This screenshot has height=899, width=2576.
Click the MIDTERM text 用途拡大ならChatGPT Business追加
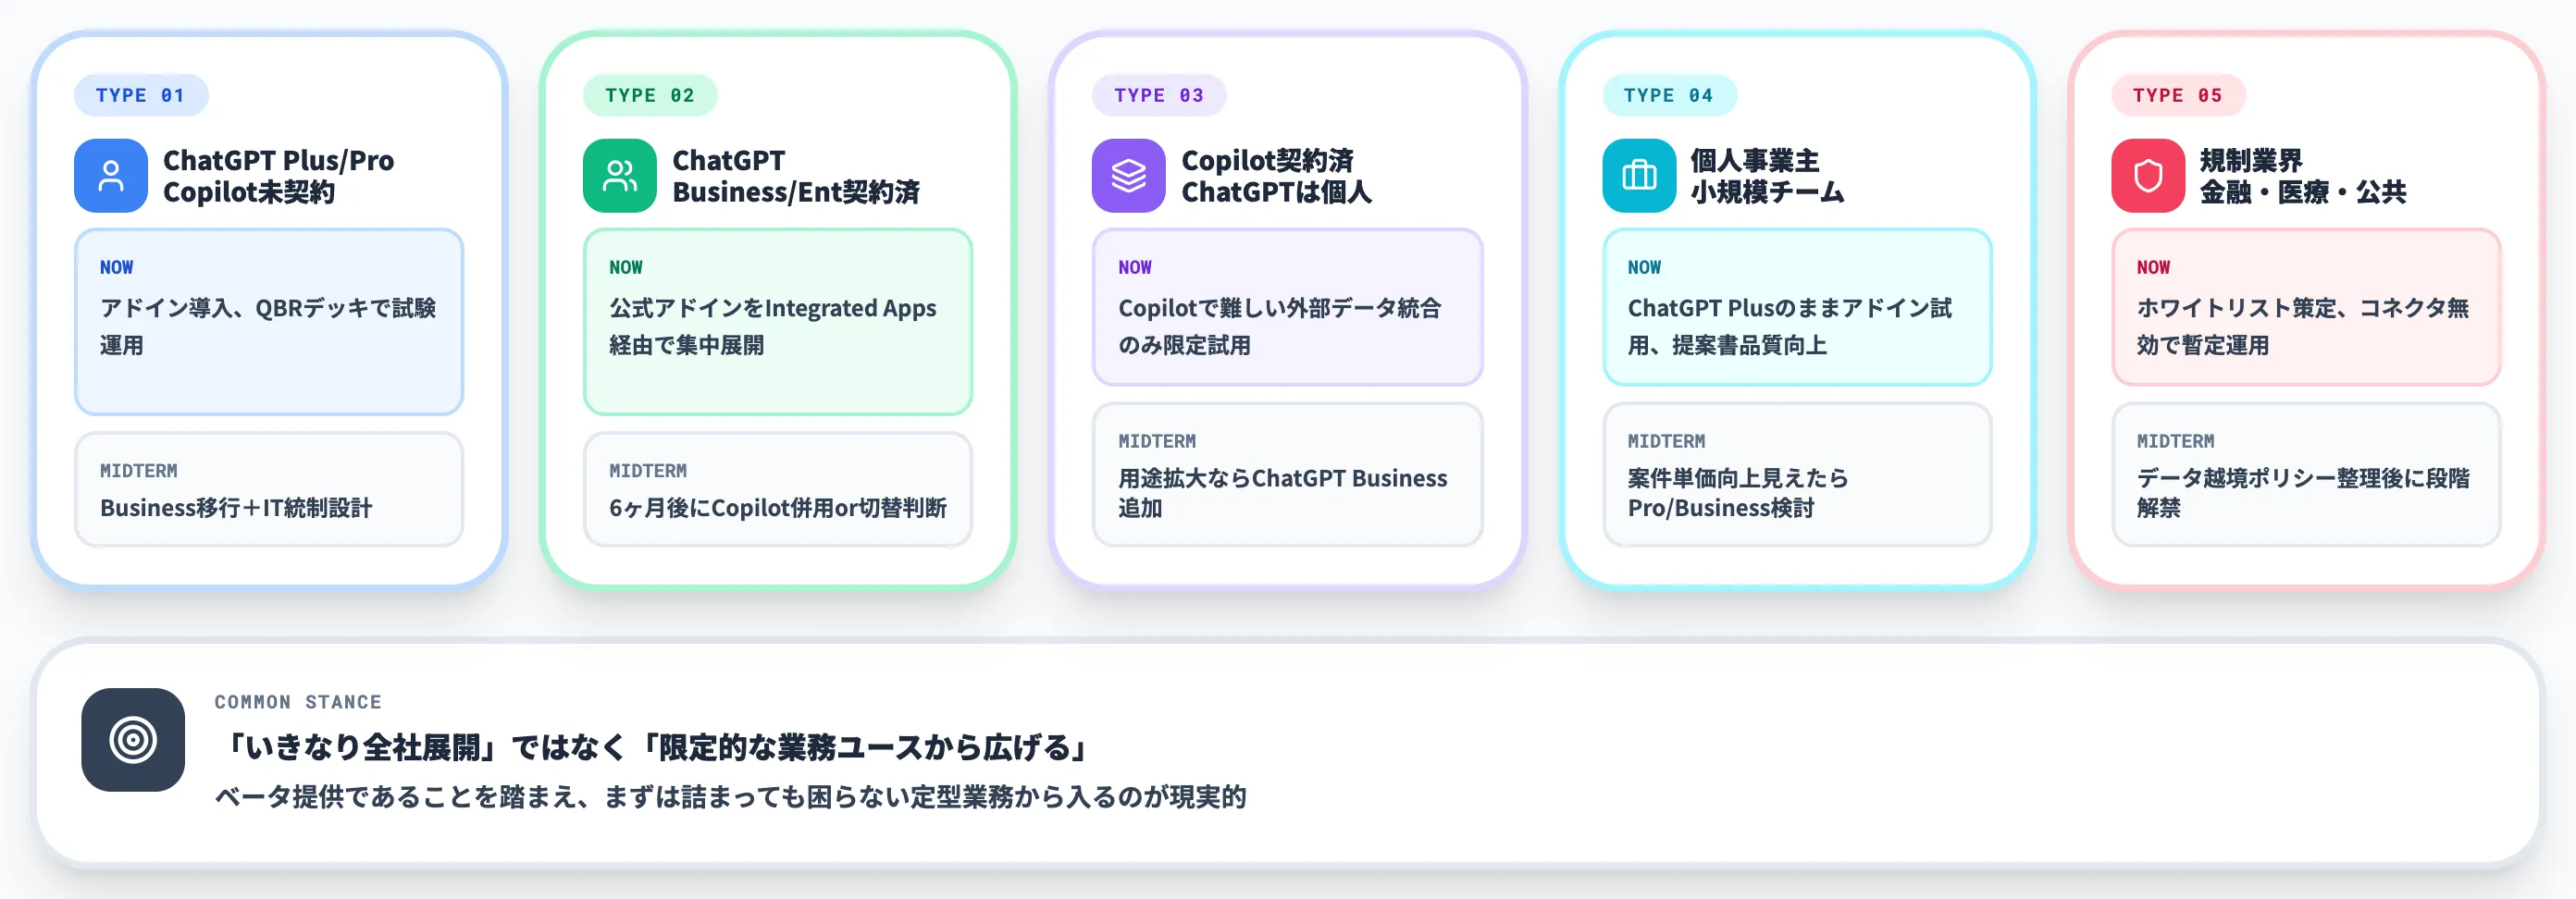point(1283,493)
